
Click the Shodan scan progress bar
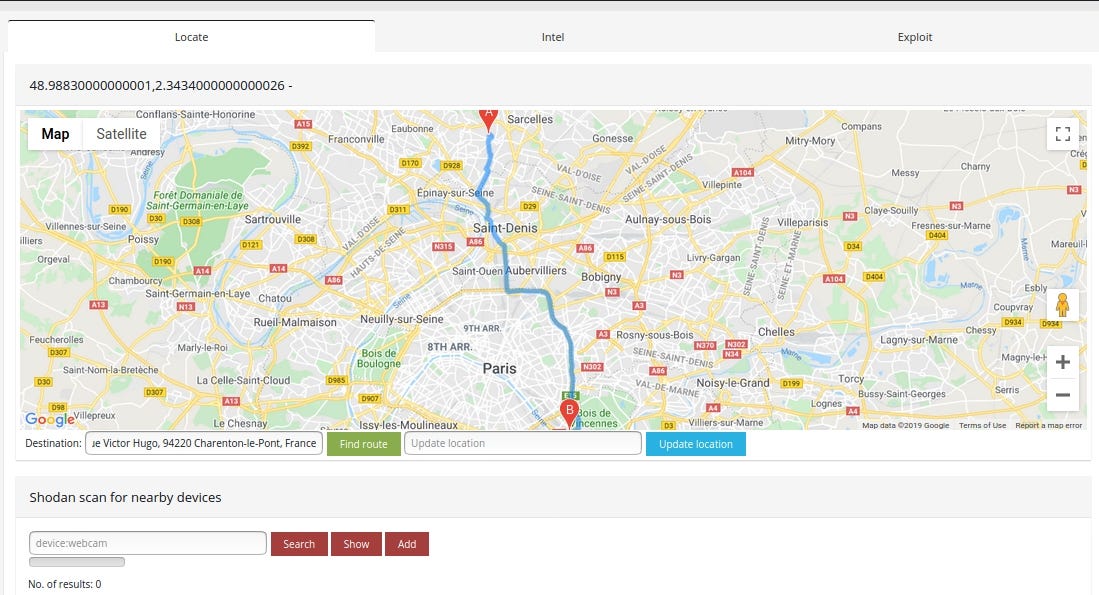click(77, 562)
